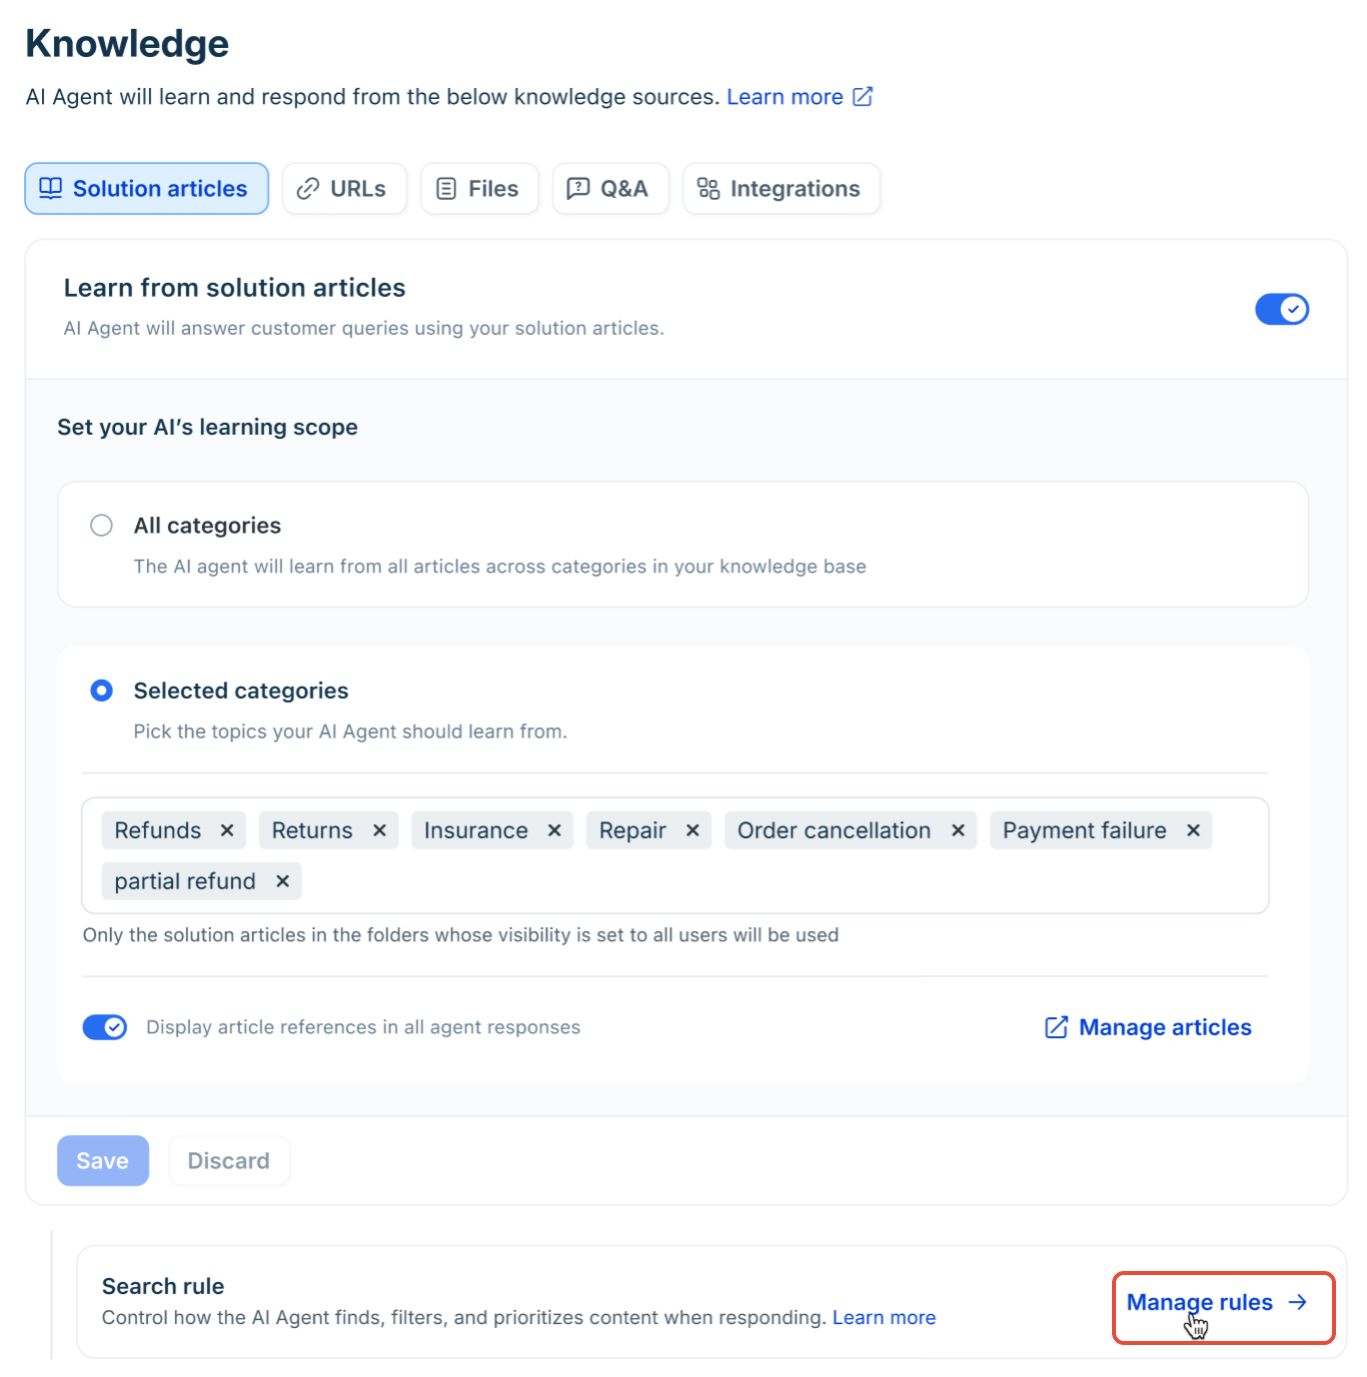
Task: Toggle Display article references switch
Action: (105, 1027)
